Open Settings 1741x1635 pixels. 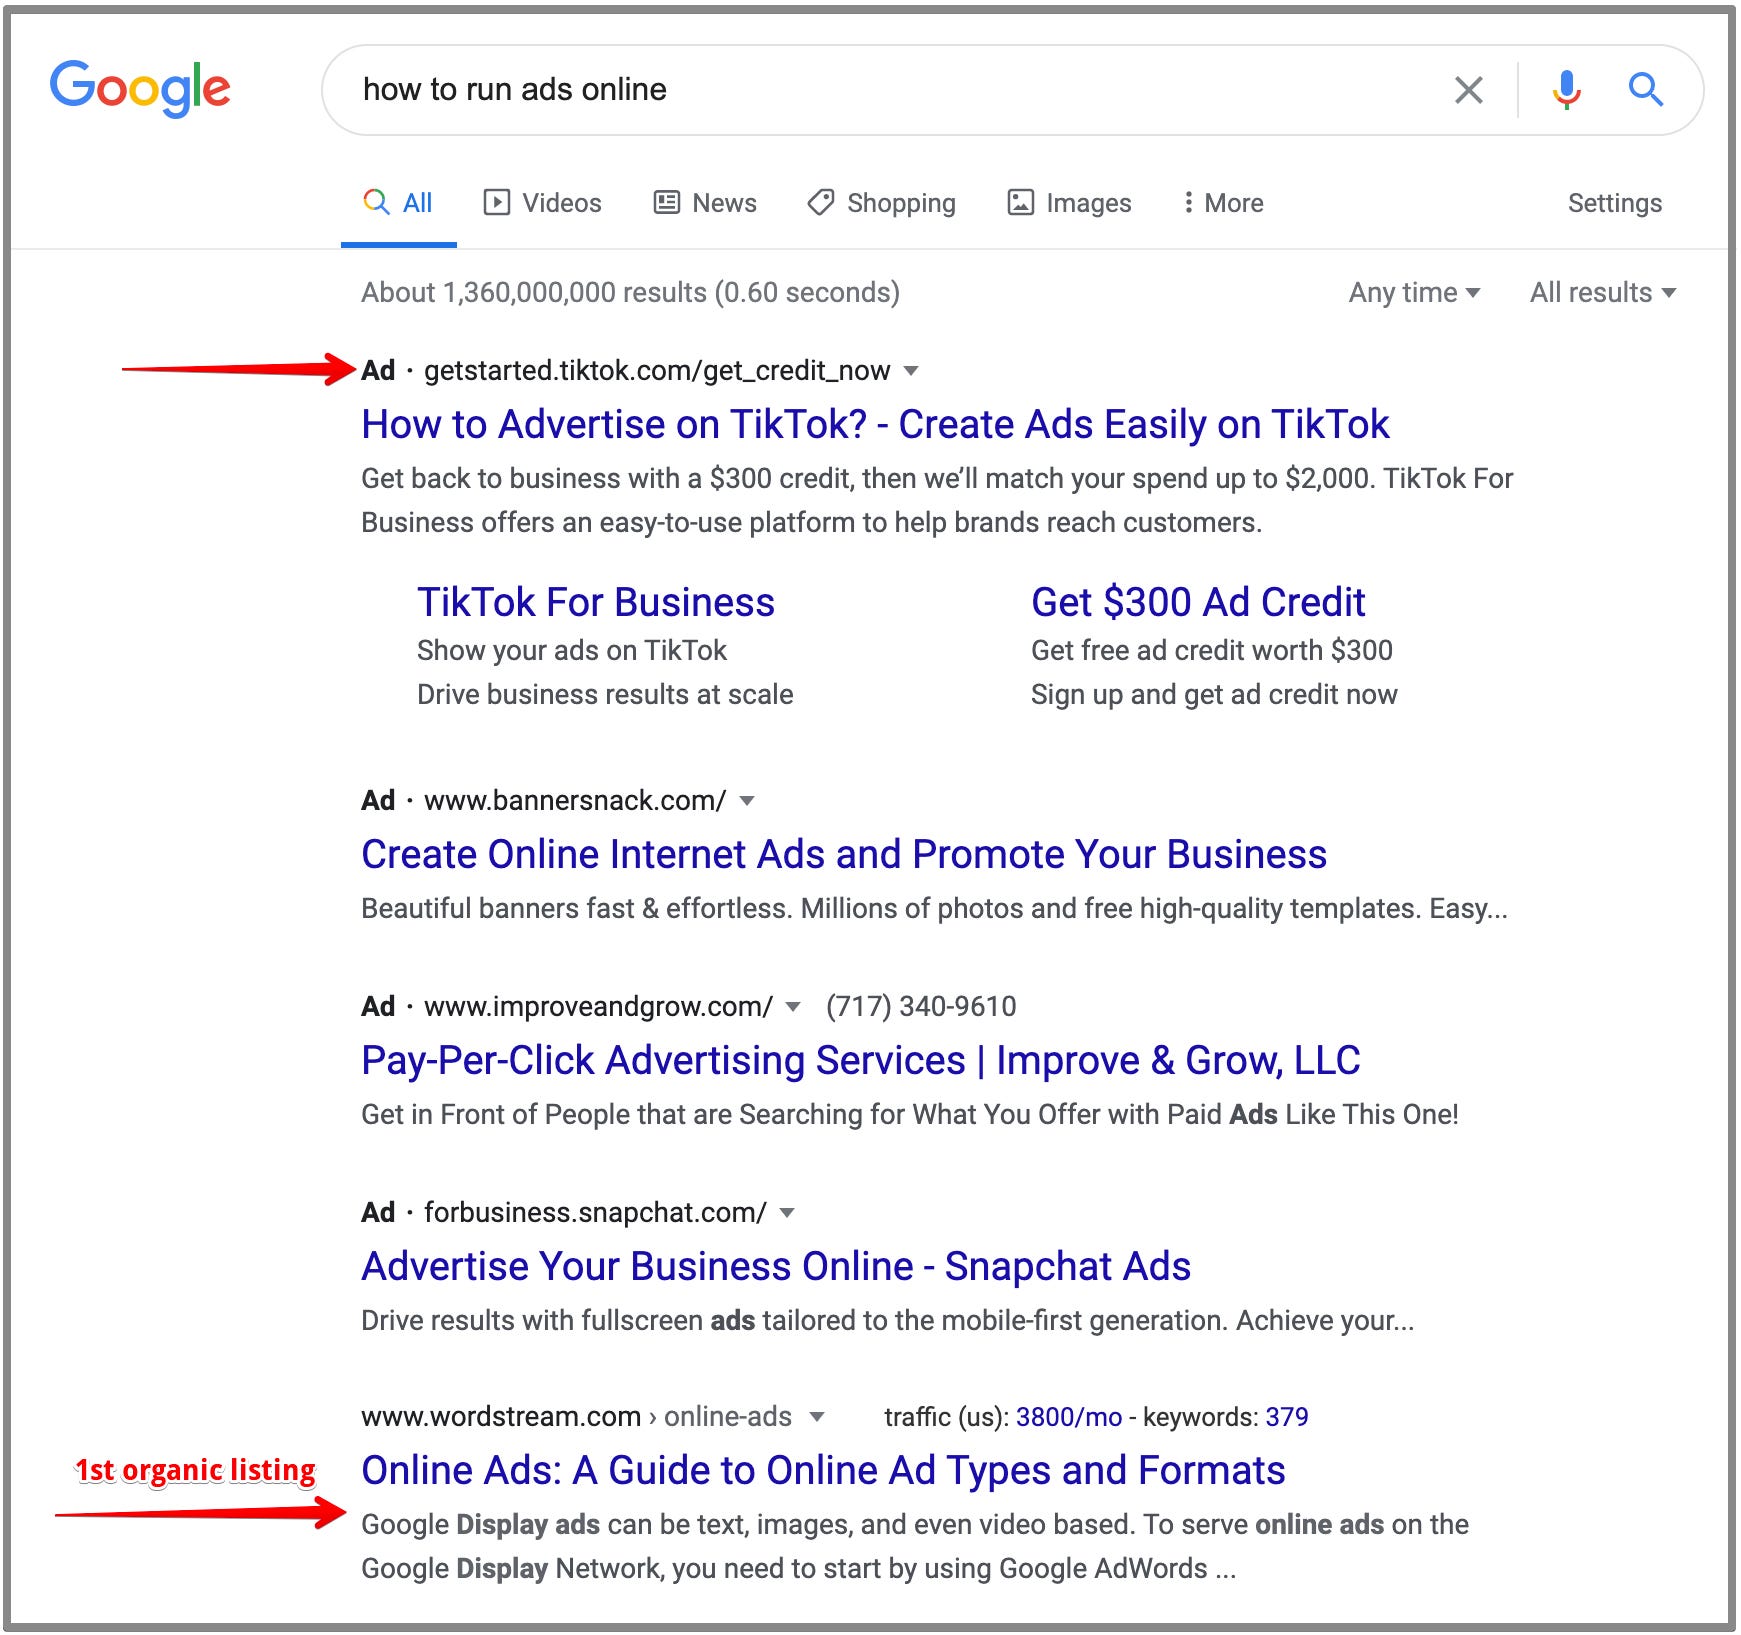tap(1614, 203)
